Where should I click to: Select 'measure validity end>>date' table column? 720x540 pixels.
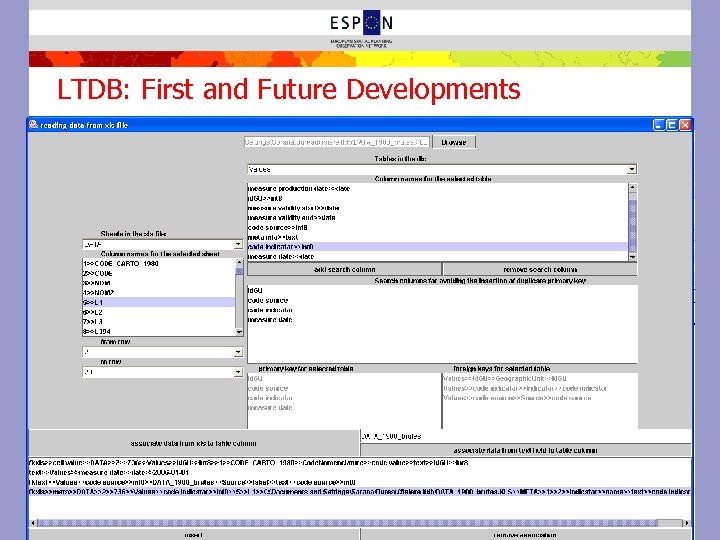(438, 218)
